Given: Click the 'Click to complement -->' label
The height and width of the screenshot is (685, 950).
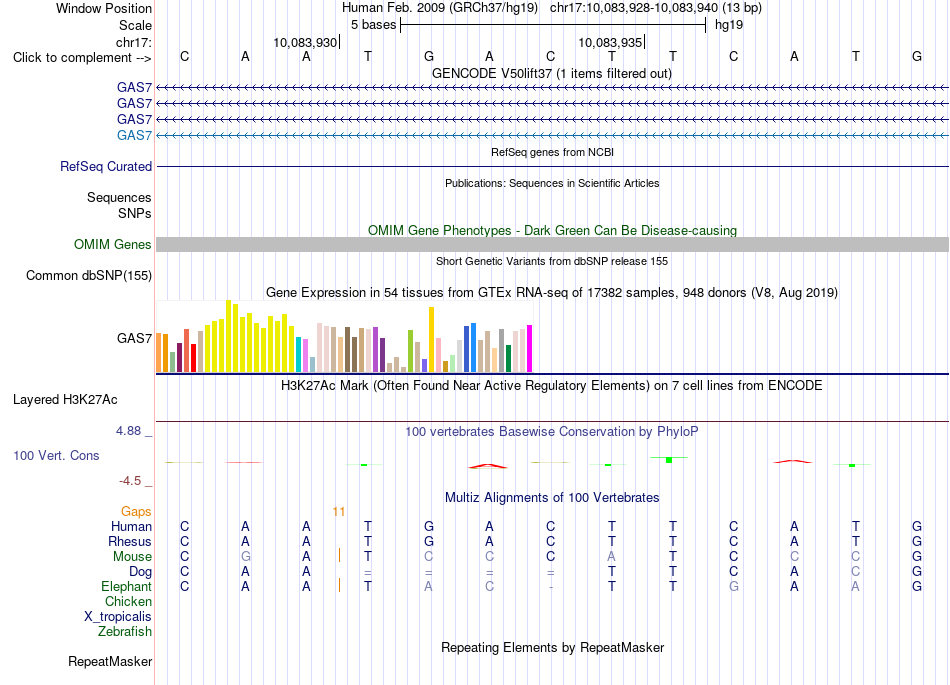Looking at the screenshot, I should click(82, 58).
